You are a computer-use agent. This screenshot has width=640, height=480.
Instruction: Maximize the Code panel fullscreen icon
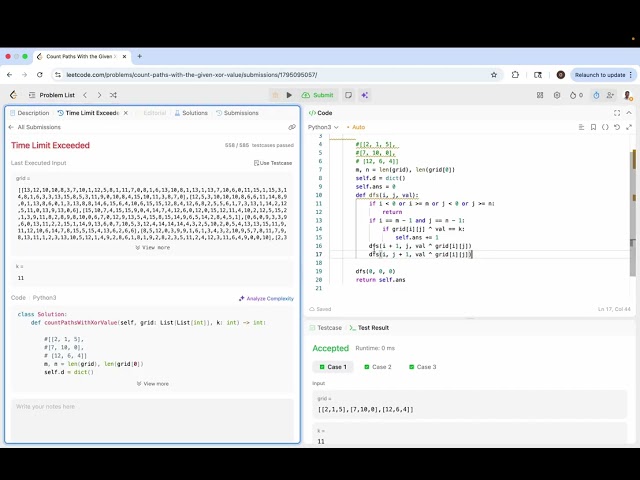(617, 113)
